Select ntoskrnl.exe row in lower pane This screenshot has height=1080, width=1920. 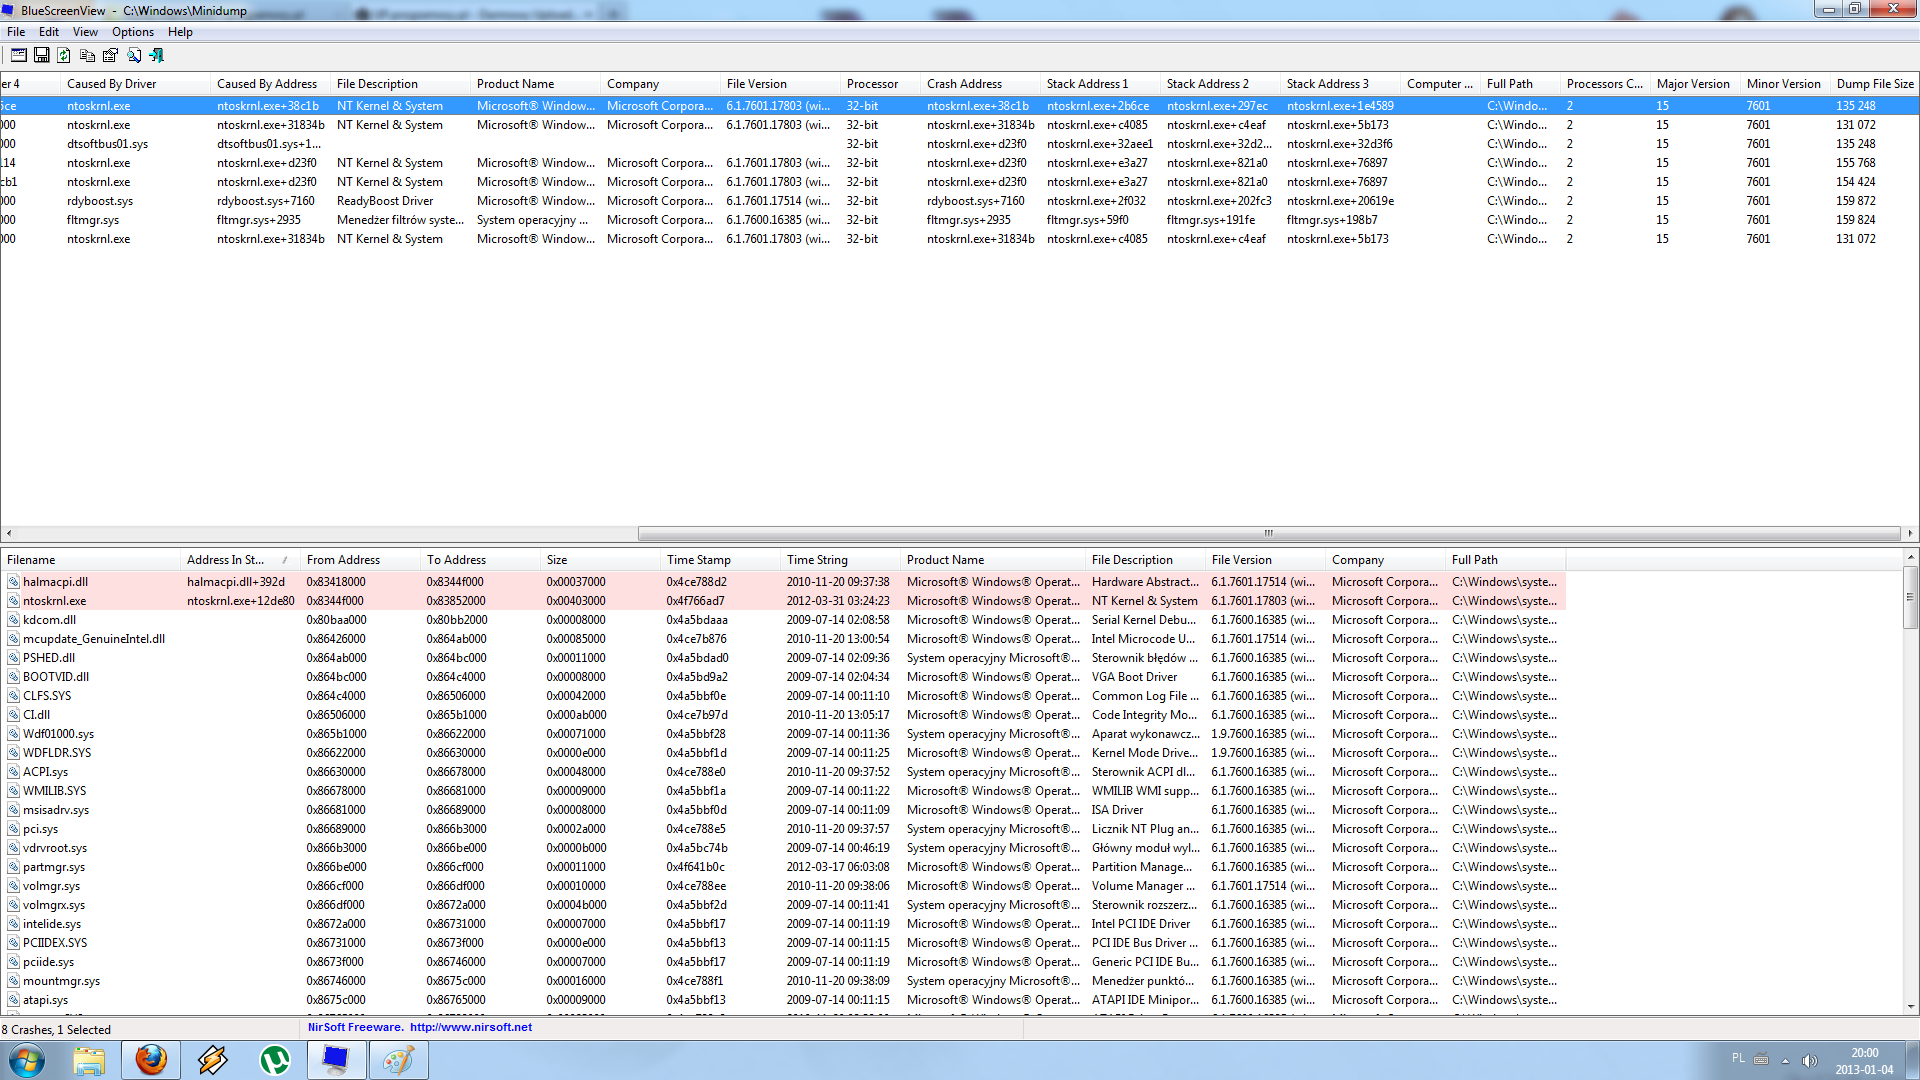pyautogui.click(x=784, y=601)
